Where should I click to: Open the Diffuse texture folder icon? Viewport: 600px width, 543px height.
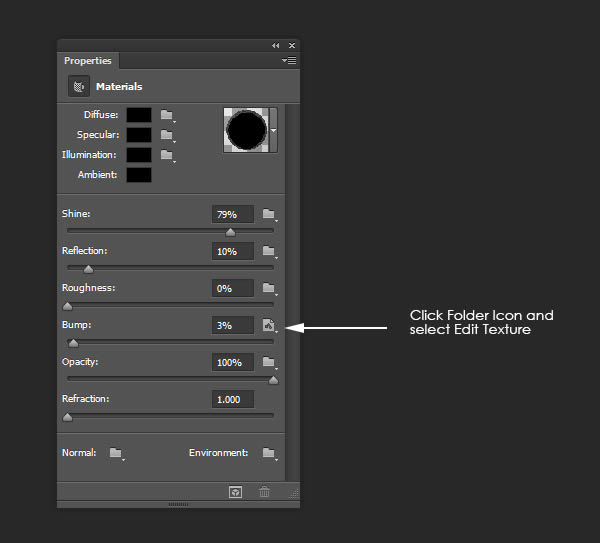point(167,115)
